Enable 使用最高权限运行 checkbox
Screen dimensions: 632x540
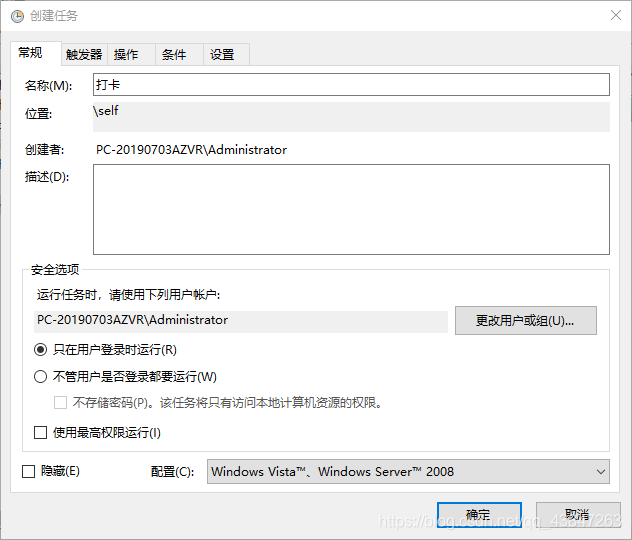click(40, 433)
